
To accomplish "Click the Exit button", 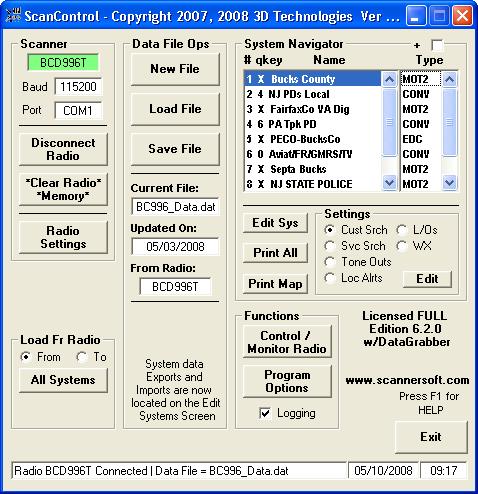I will pos(431,437).
